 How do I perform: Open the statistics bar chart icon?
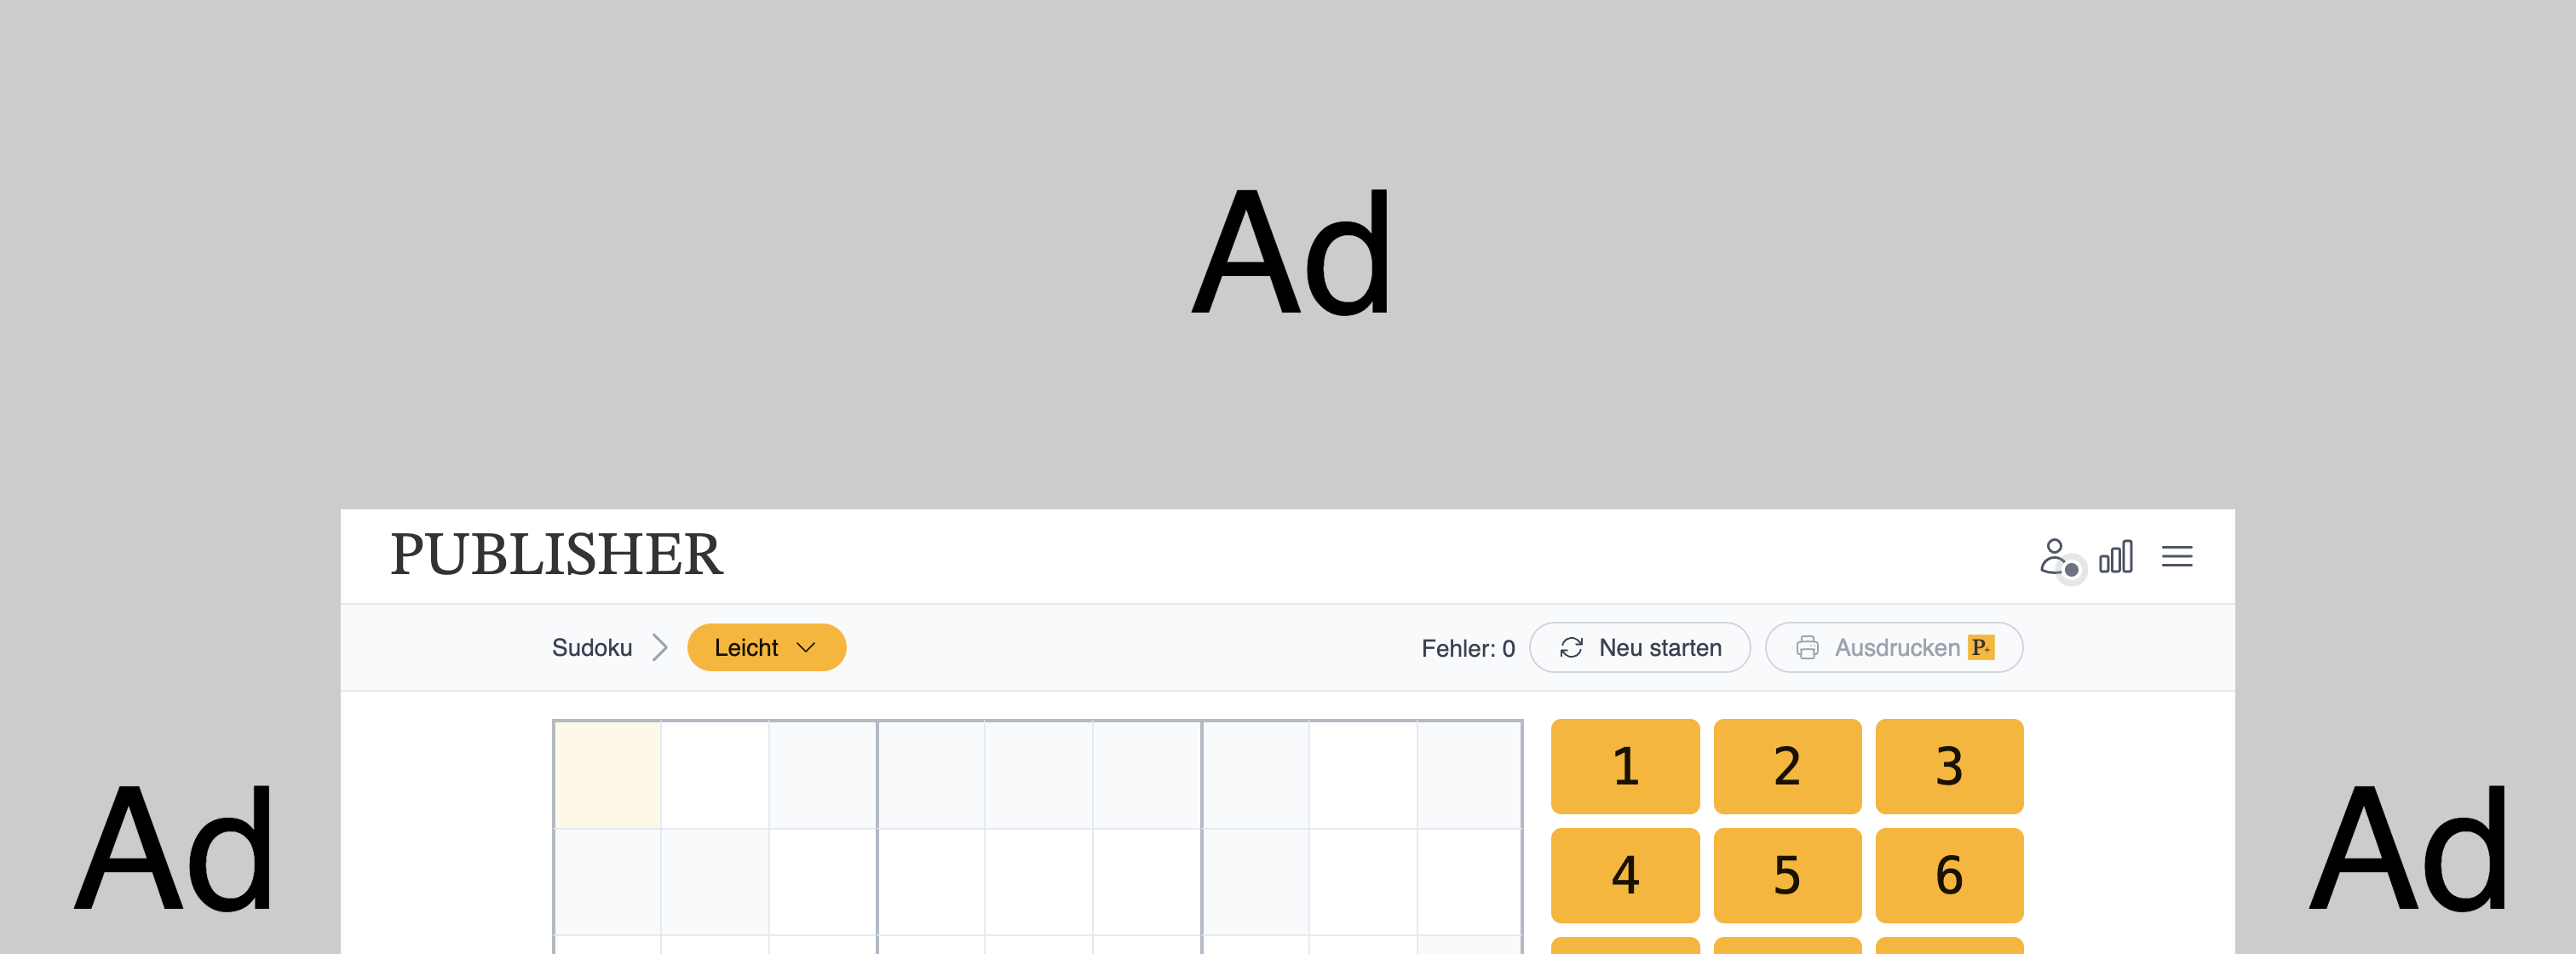pos(2117,557)
